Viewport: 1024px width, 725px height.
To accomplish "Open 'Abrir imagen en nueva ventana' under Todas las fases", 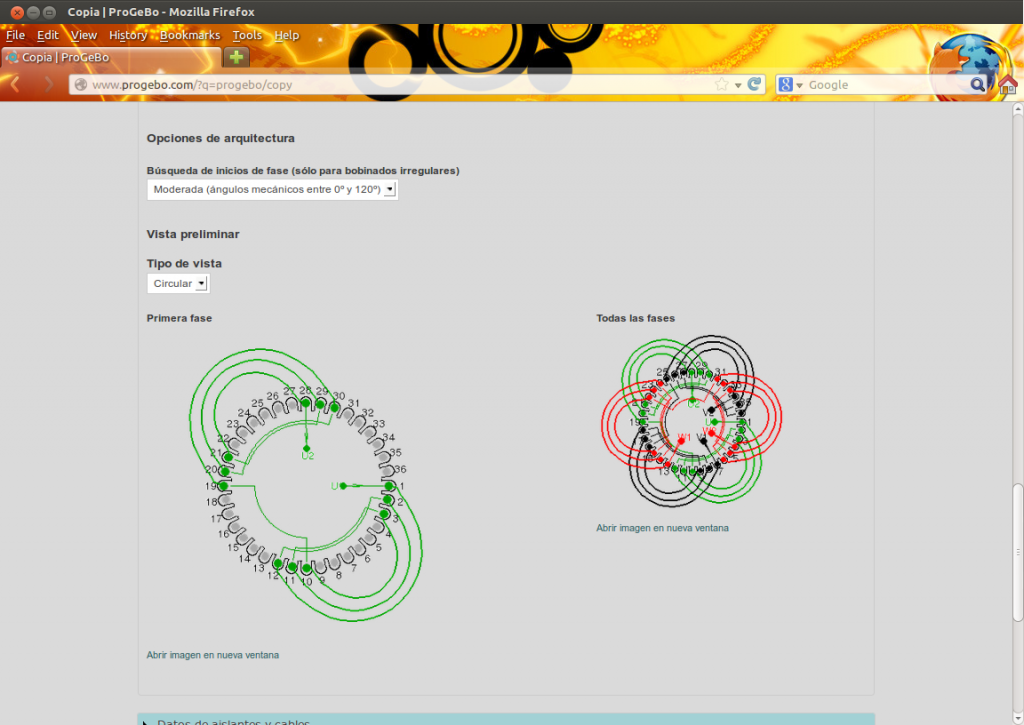I will pyautogui.click(x=662, y=528).
